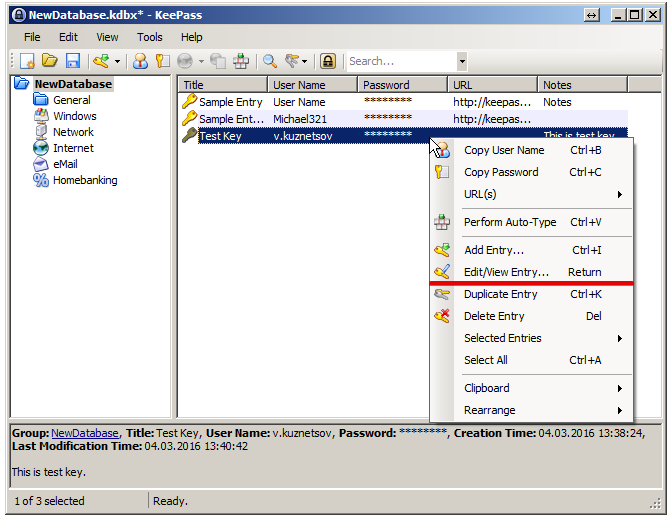Click the Open Database folder icon
Image resolution: width=671 pixels, height=519 pixels.
pyautogui.click(x=49, y=61)
